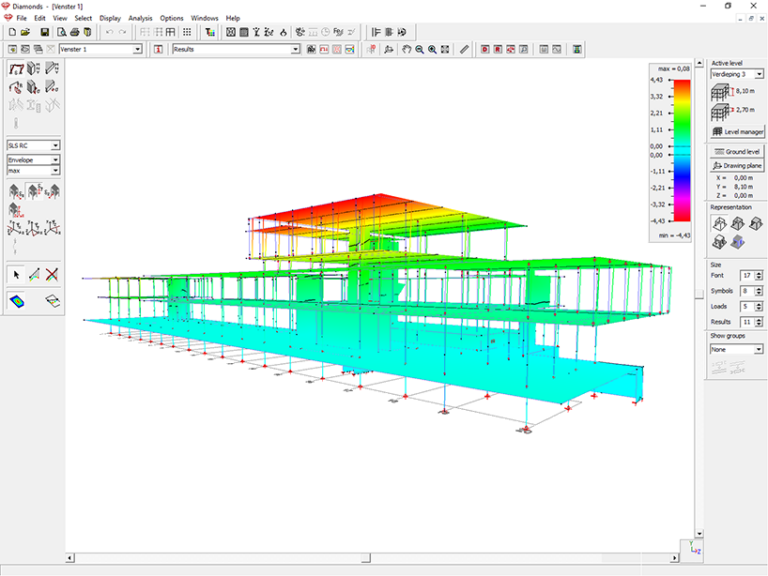Toggle the first wireframe representation icon
768x576 pixels.
coord(719,225)
